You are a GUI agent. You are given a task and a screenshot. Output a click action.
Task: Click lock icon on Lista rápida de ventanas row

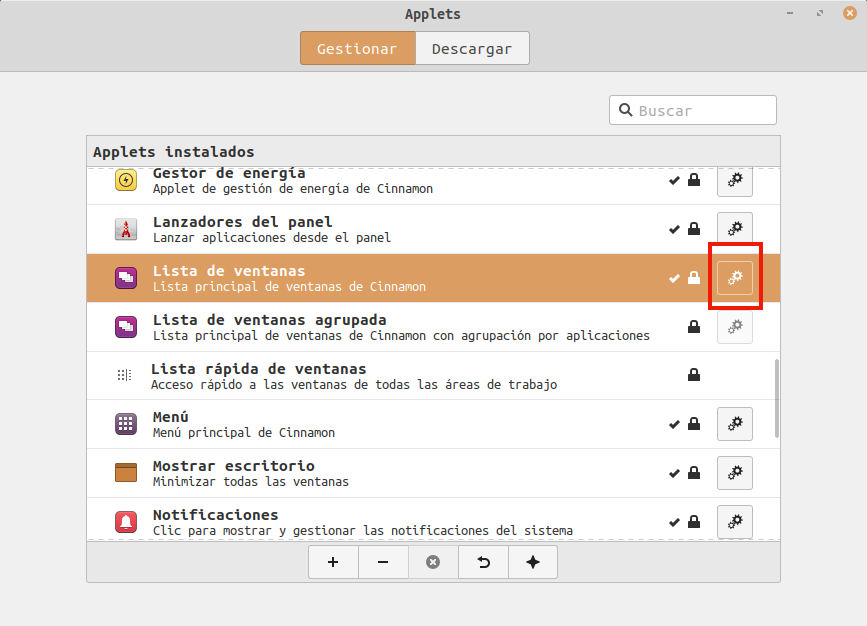[694, 375]
